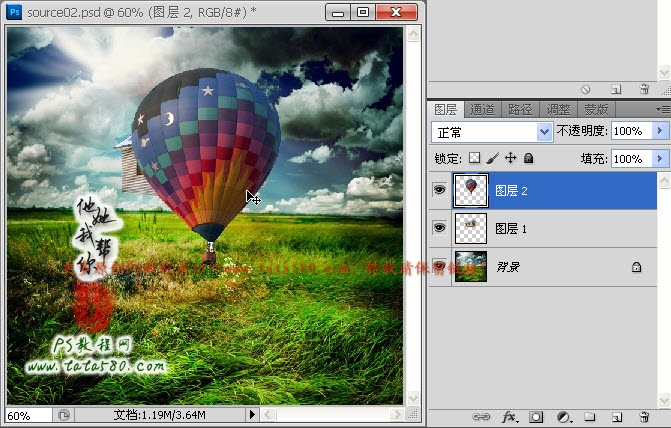Switch to the 通道 channels tab
671x428 pixels.
[x=482, y=109]
